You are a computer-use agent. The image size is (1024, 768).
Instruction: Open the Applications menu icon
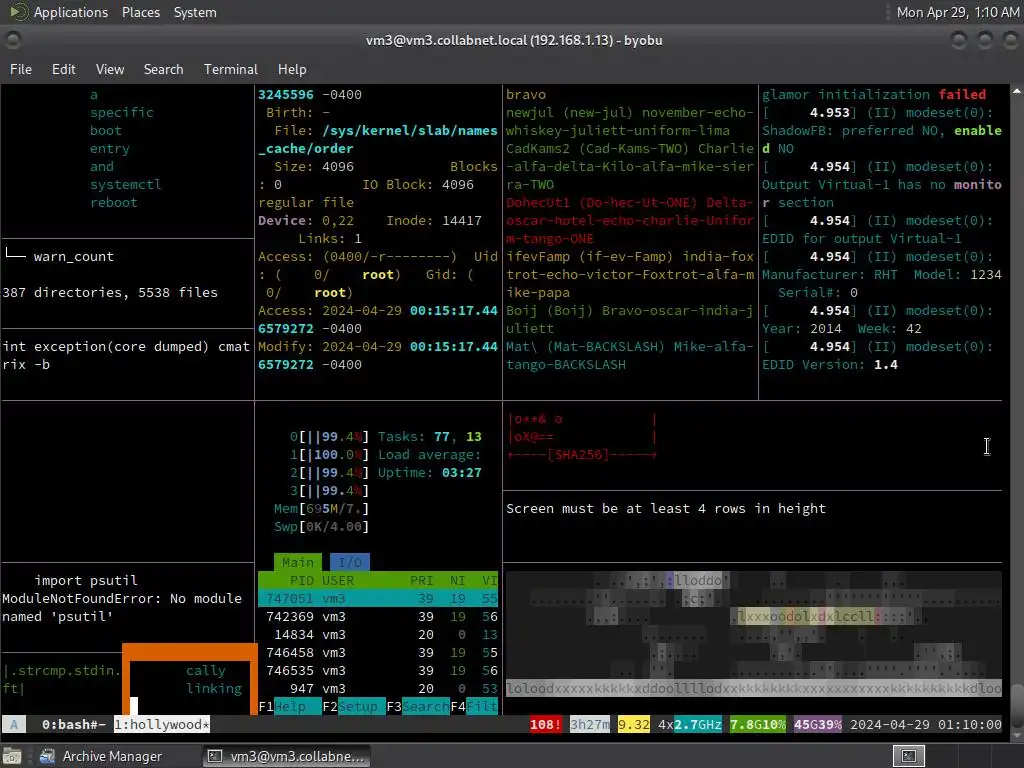pos(18,12)
